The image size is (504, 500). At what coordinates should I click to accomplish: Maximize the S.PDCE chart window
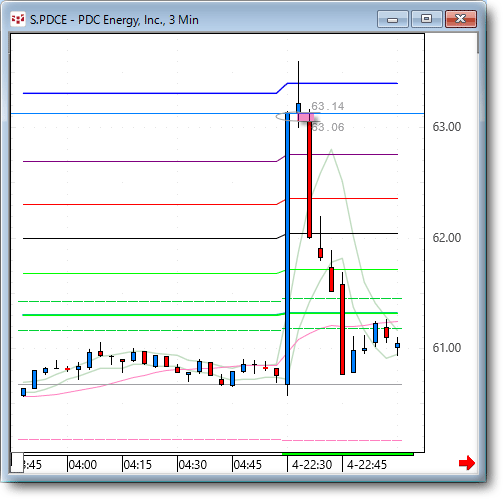click(x=427, y=19)
